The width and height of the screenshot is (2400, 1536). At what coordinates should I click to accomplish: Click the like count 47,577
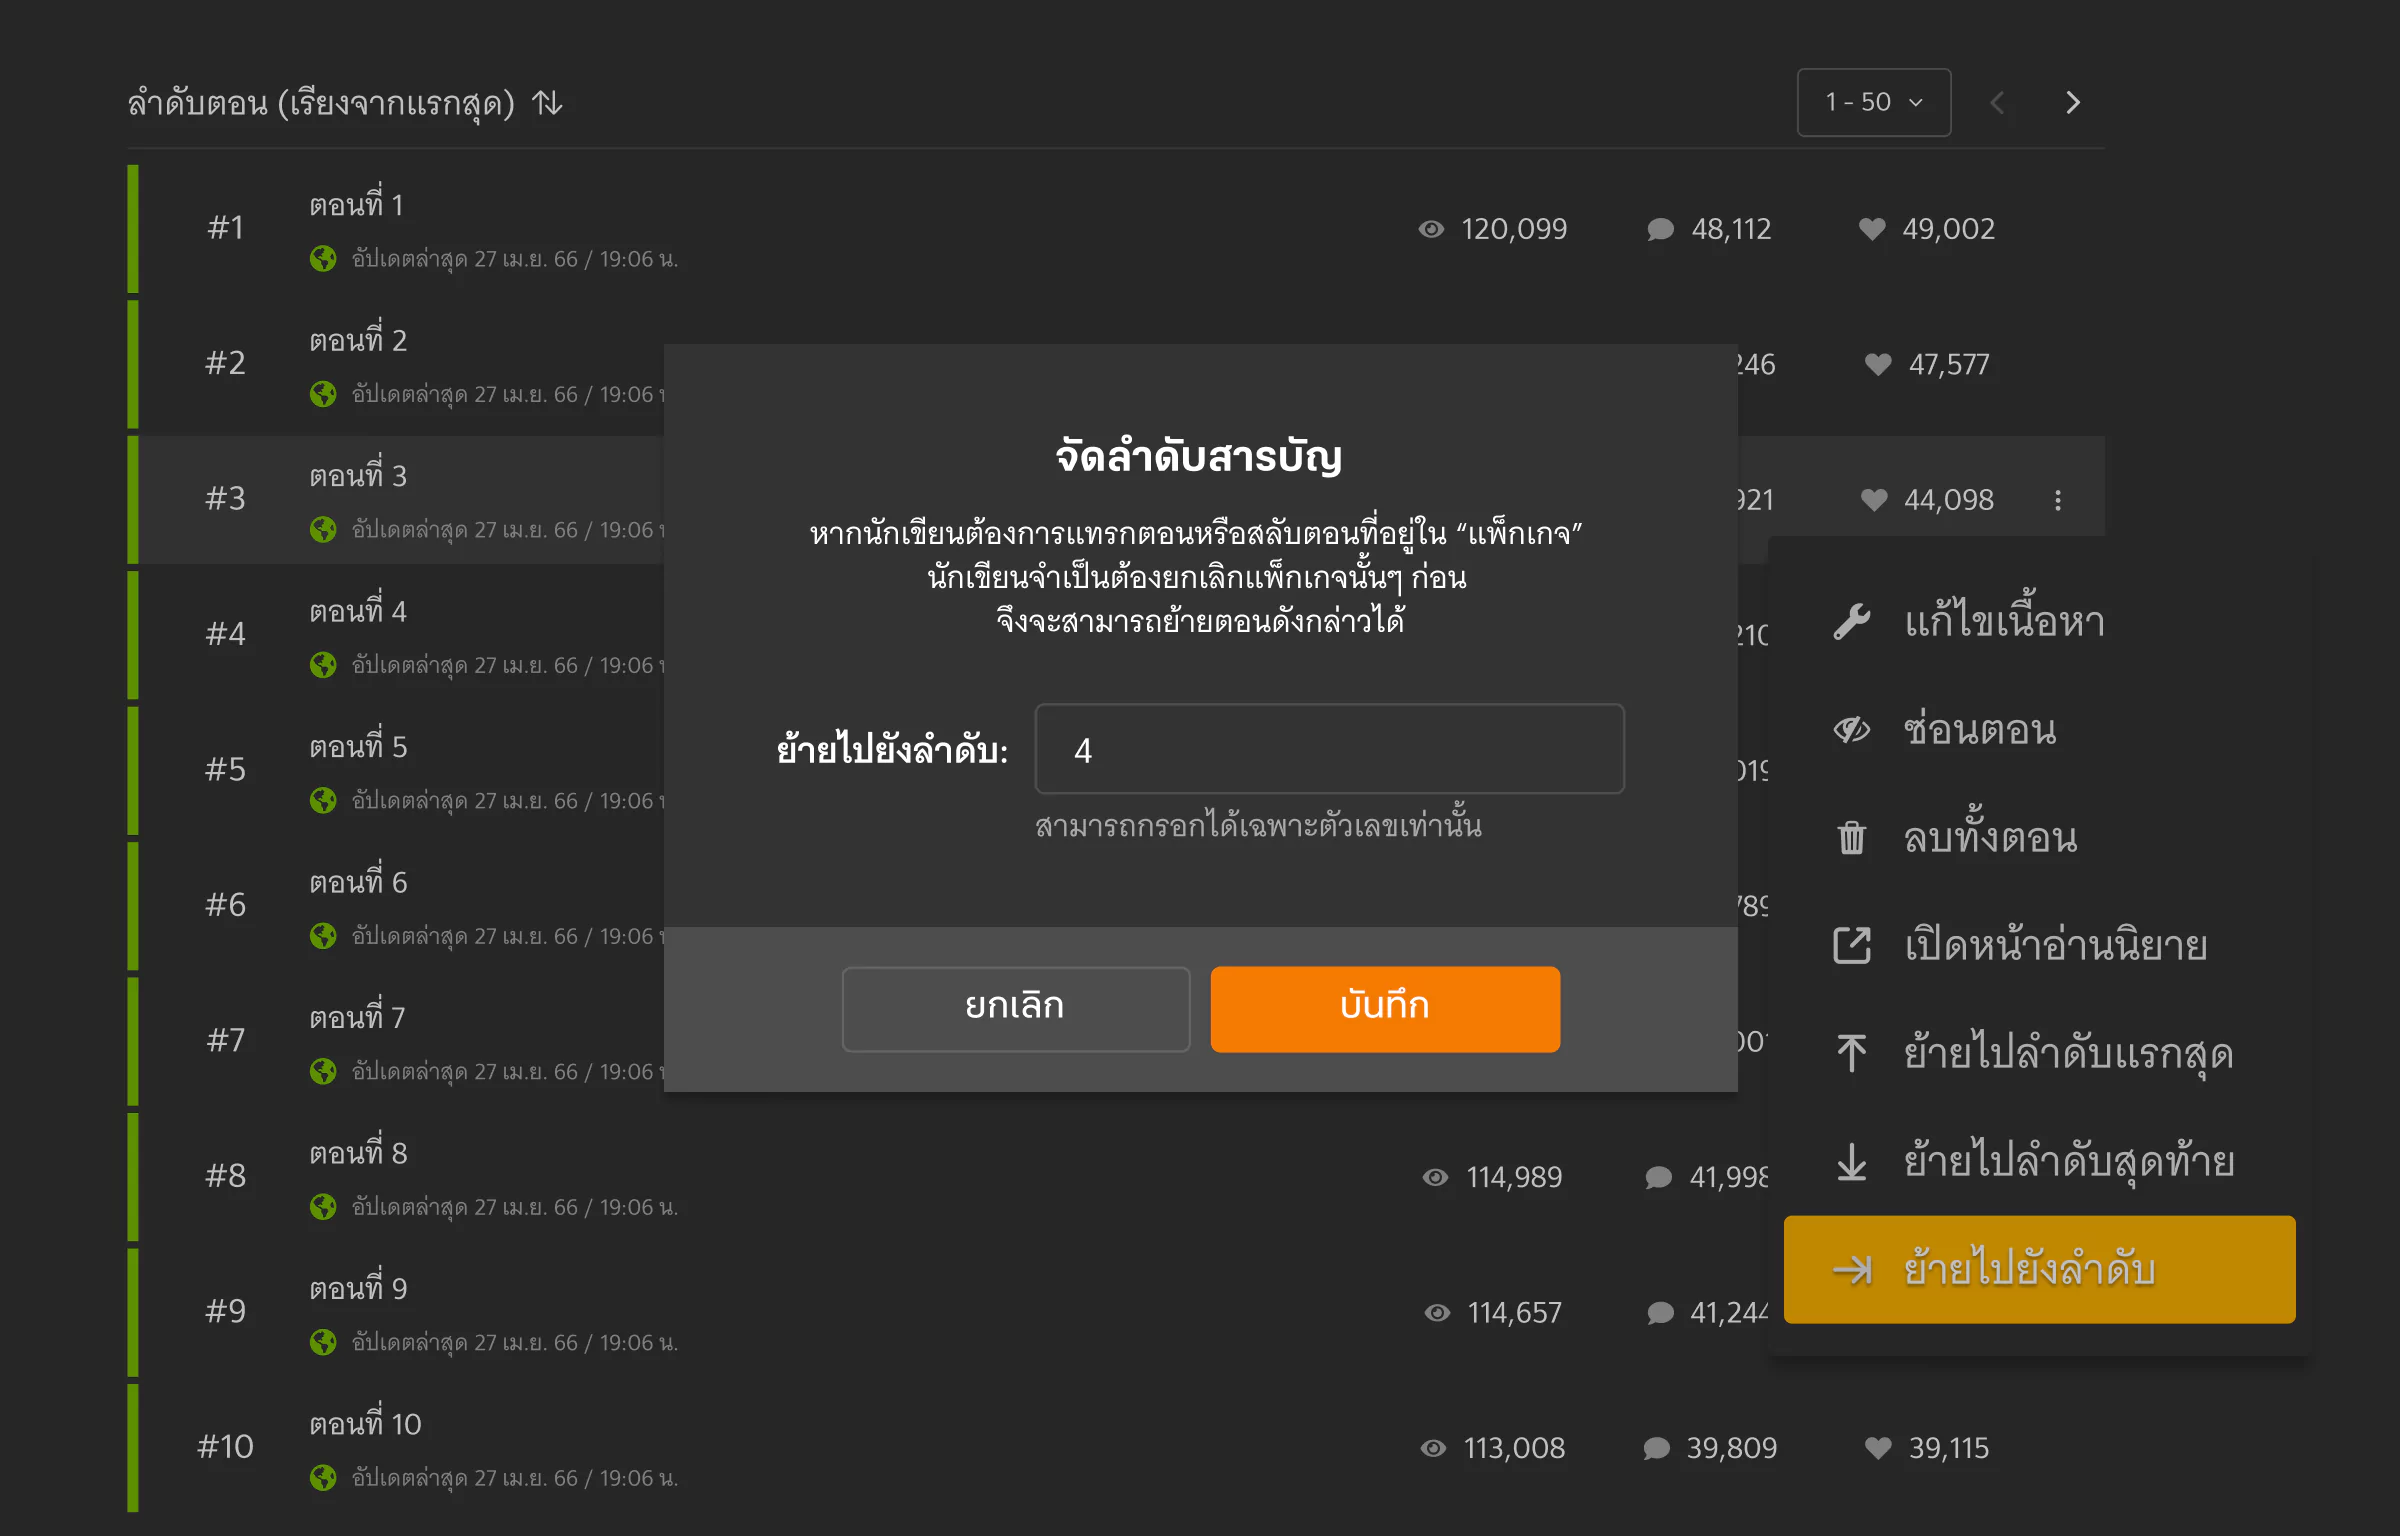pyautogui.click(x=1949, y=364)
